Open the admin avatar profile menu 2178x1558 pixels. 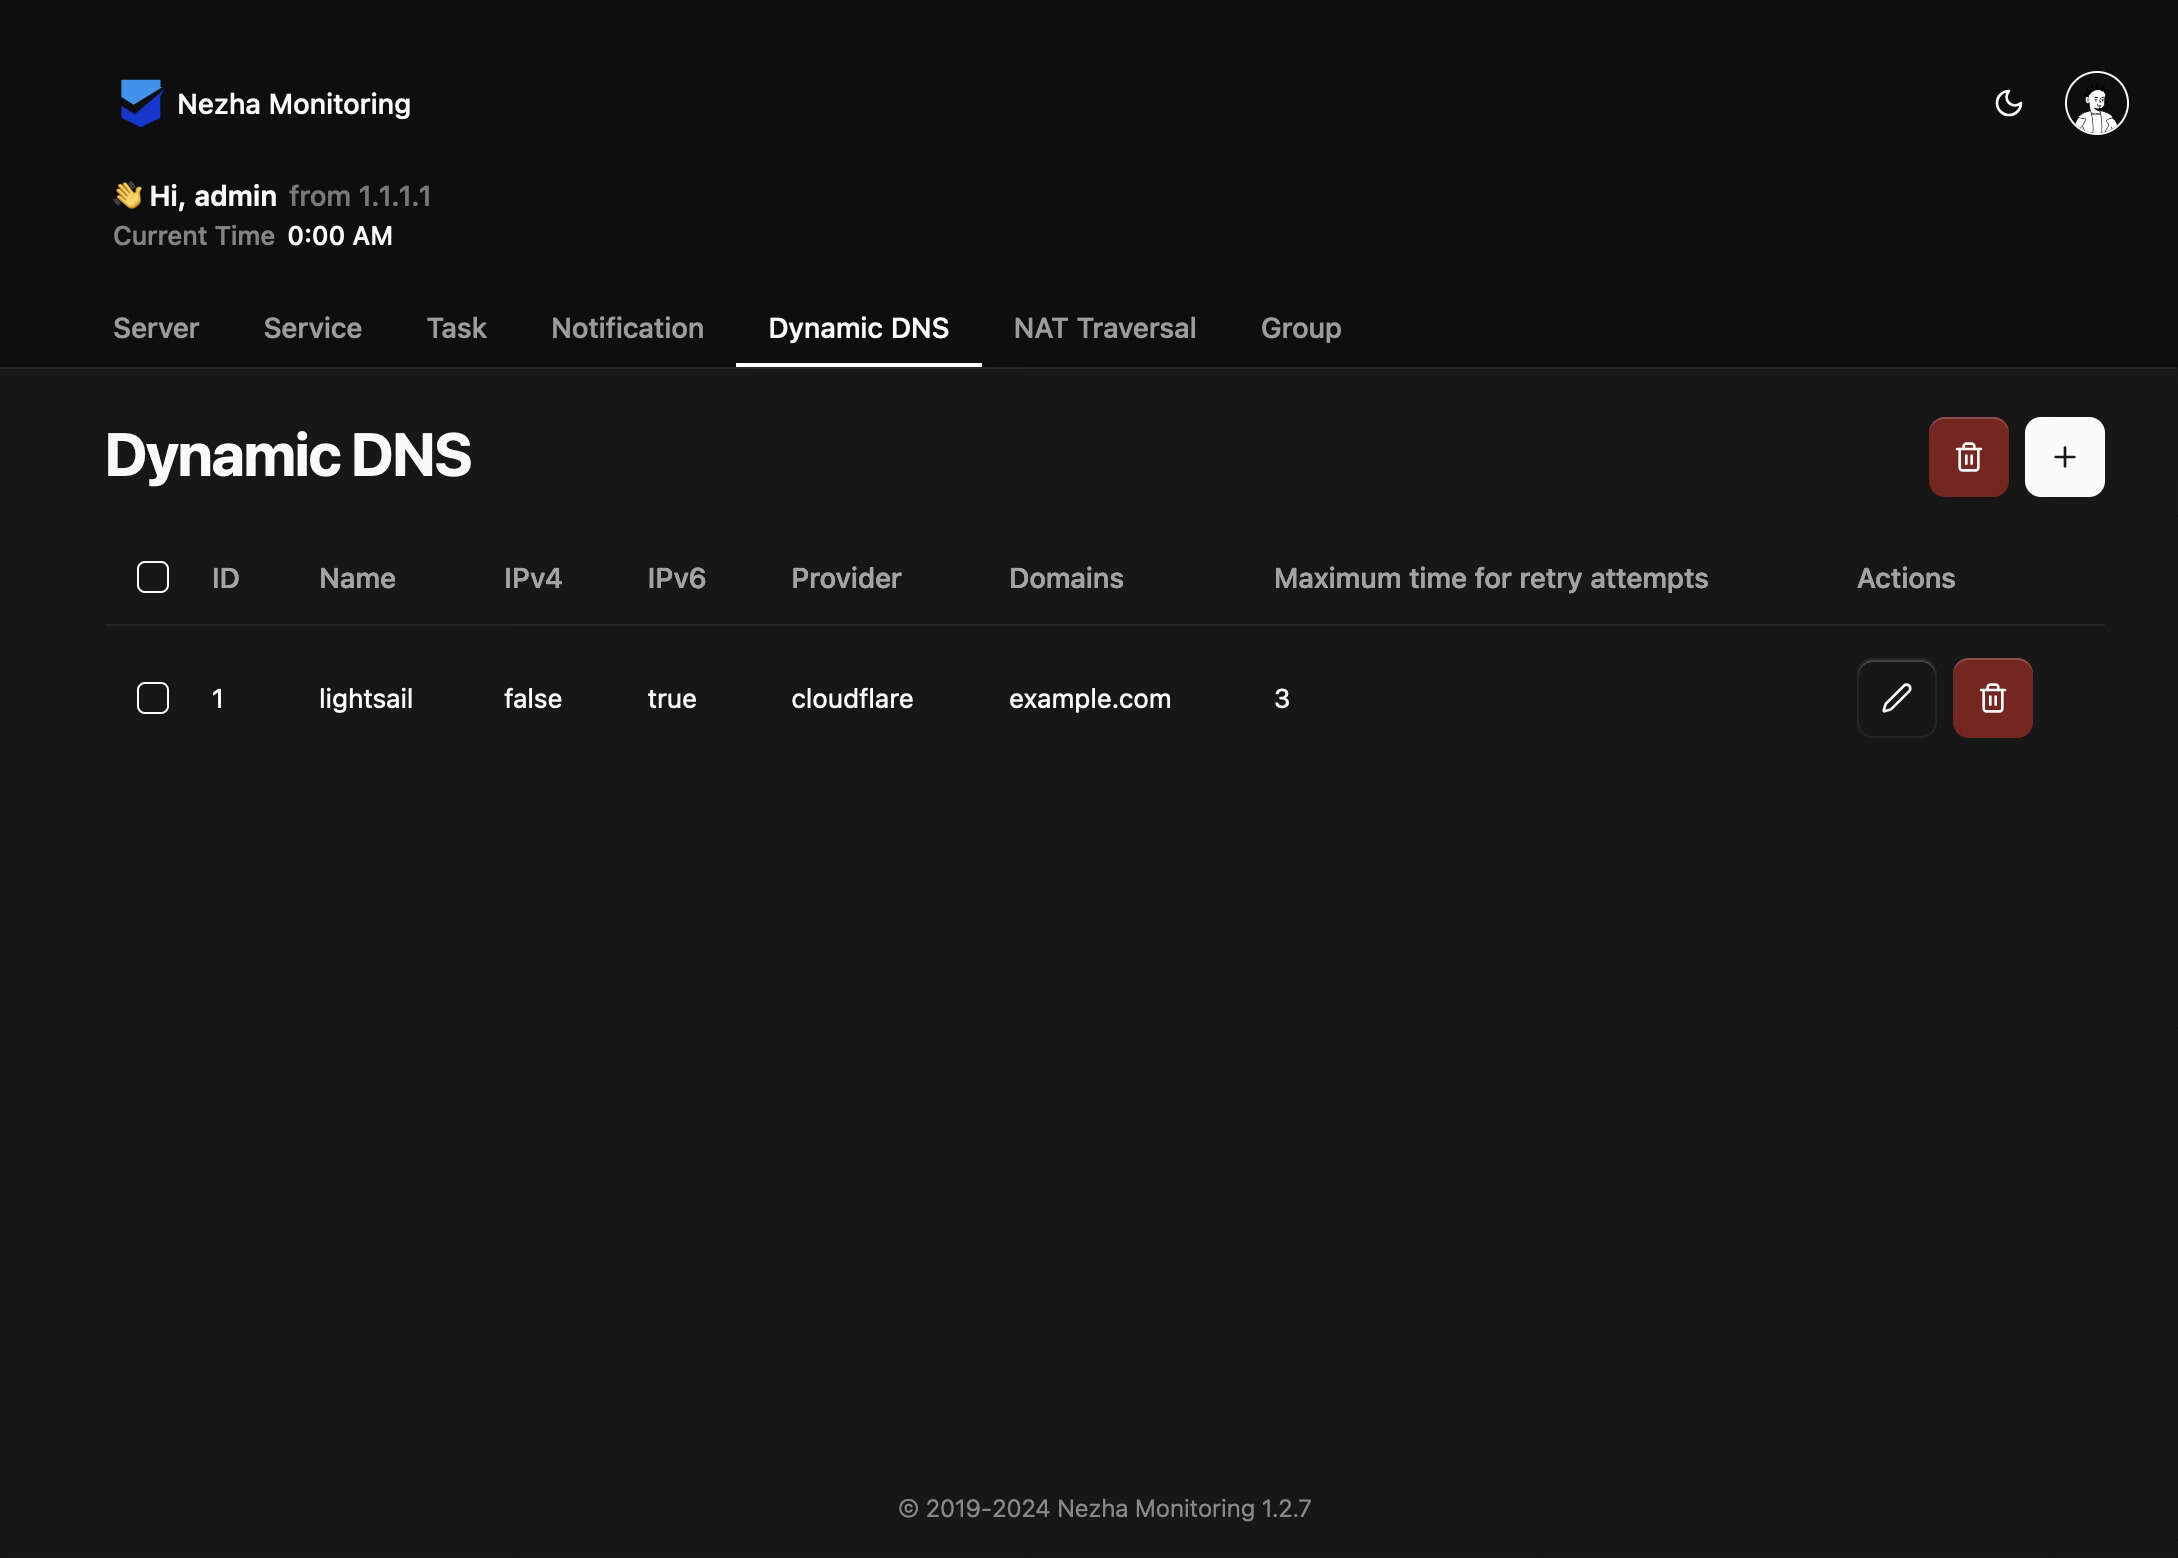pos(2096,103)
